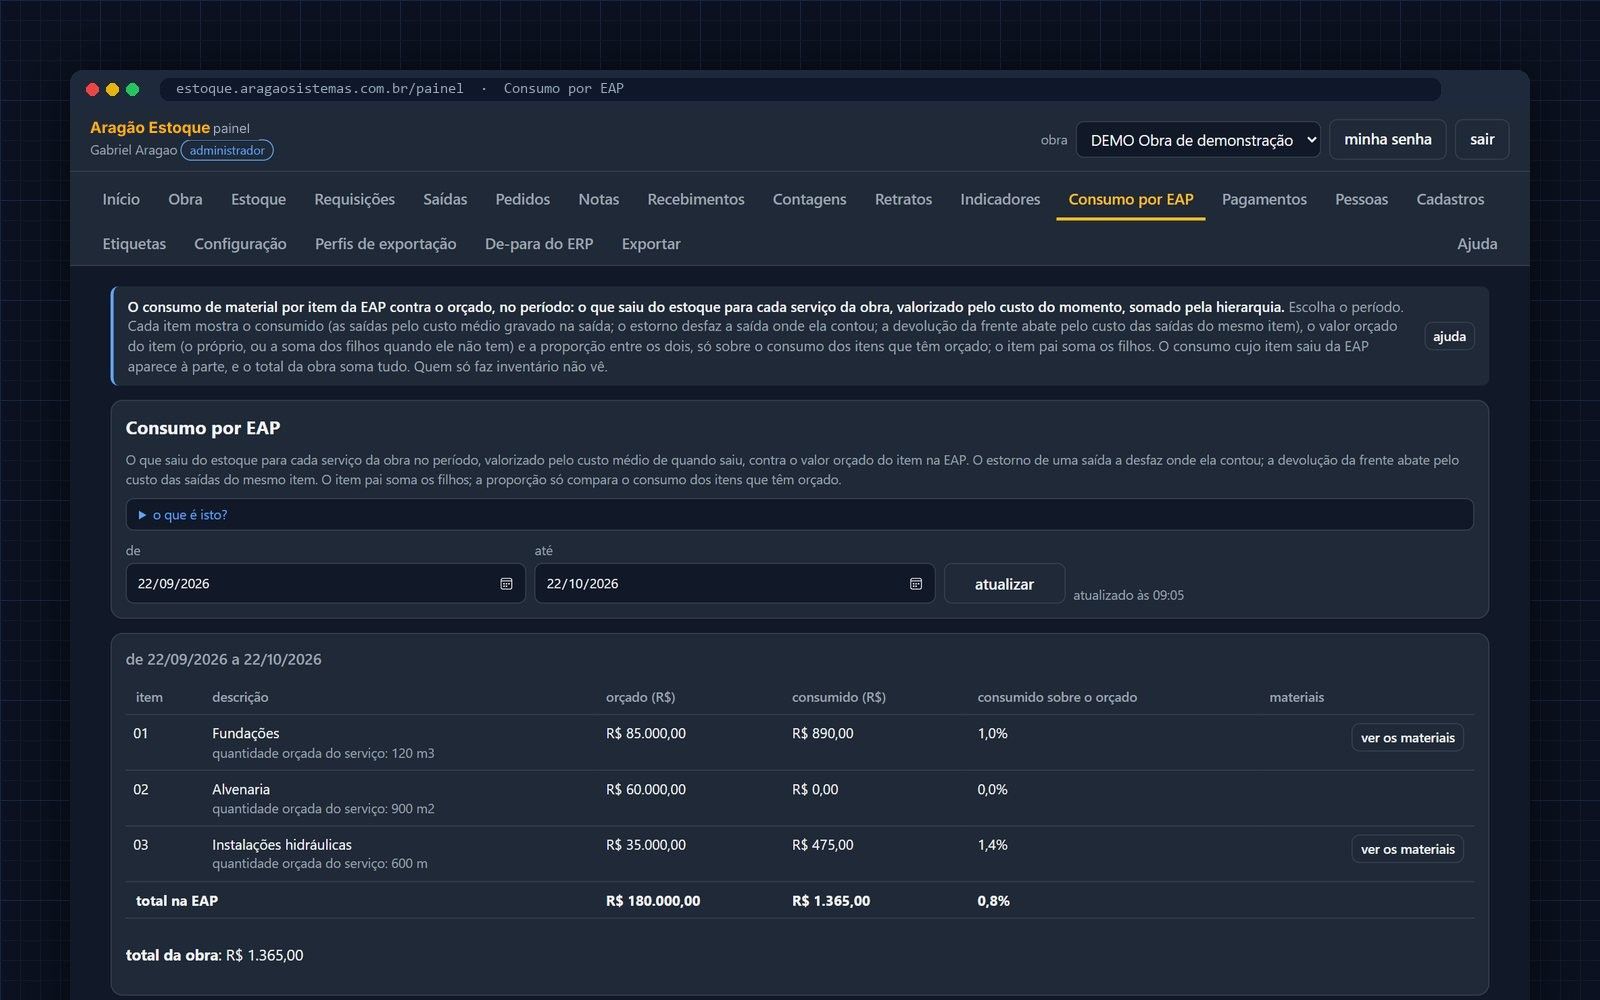
Task: Open the Pedidos tab
Action: tap(522, 199)
